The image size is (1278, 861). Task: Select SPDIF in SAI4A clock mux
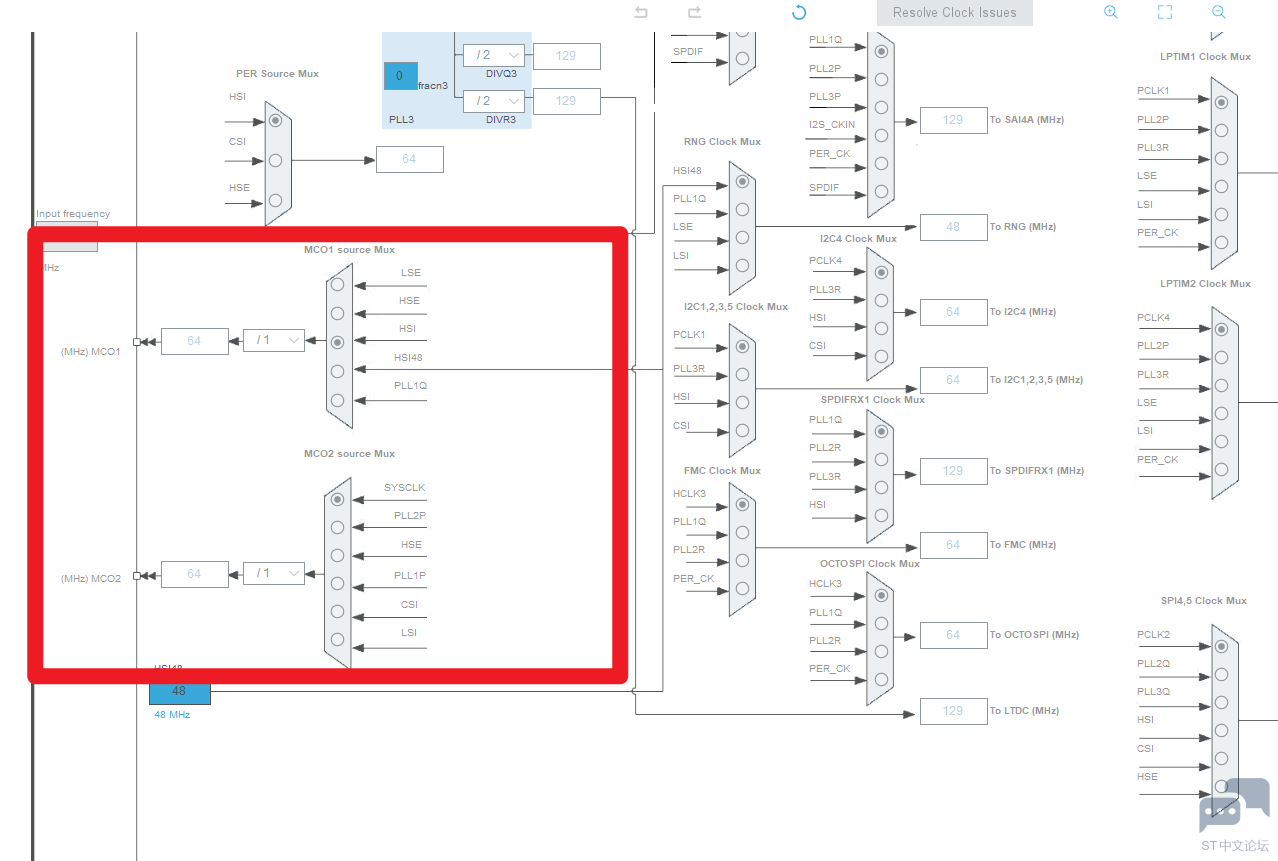880,191
